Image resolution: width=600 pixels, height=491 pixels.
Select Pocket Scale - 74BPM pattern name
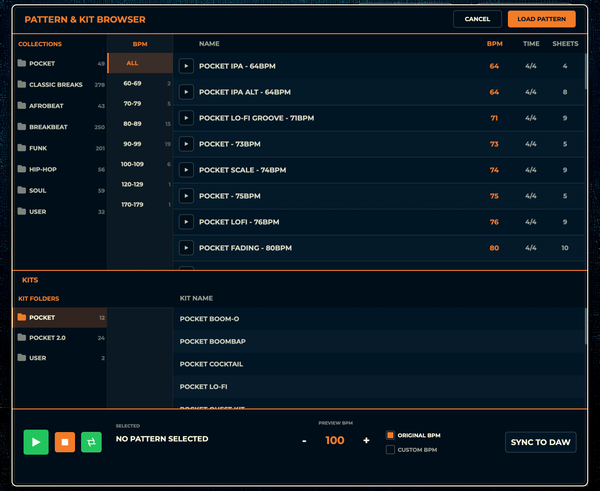point(242,170)
